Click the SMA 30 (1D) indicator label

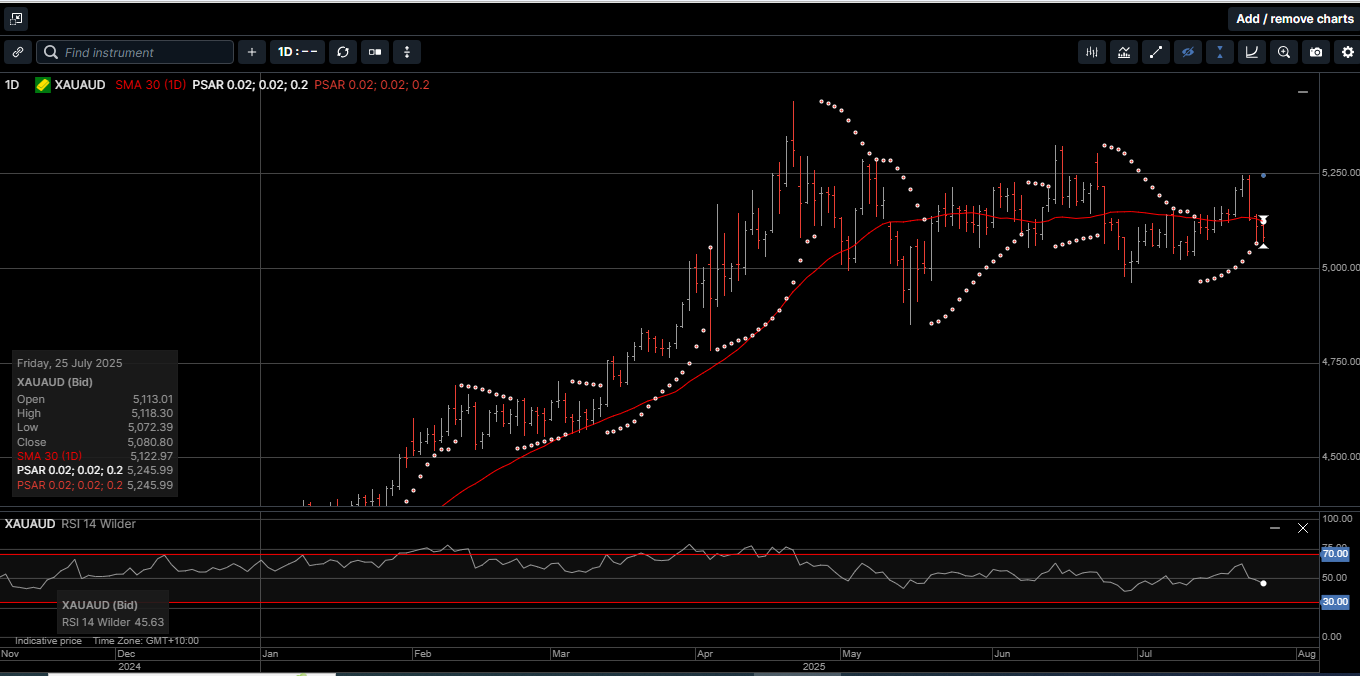click(150, 85)
